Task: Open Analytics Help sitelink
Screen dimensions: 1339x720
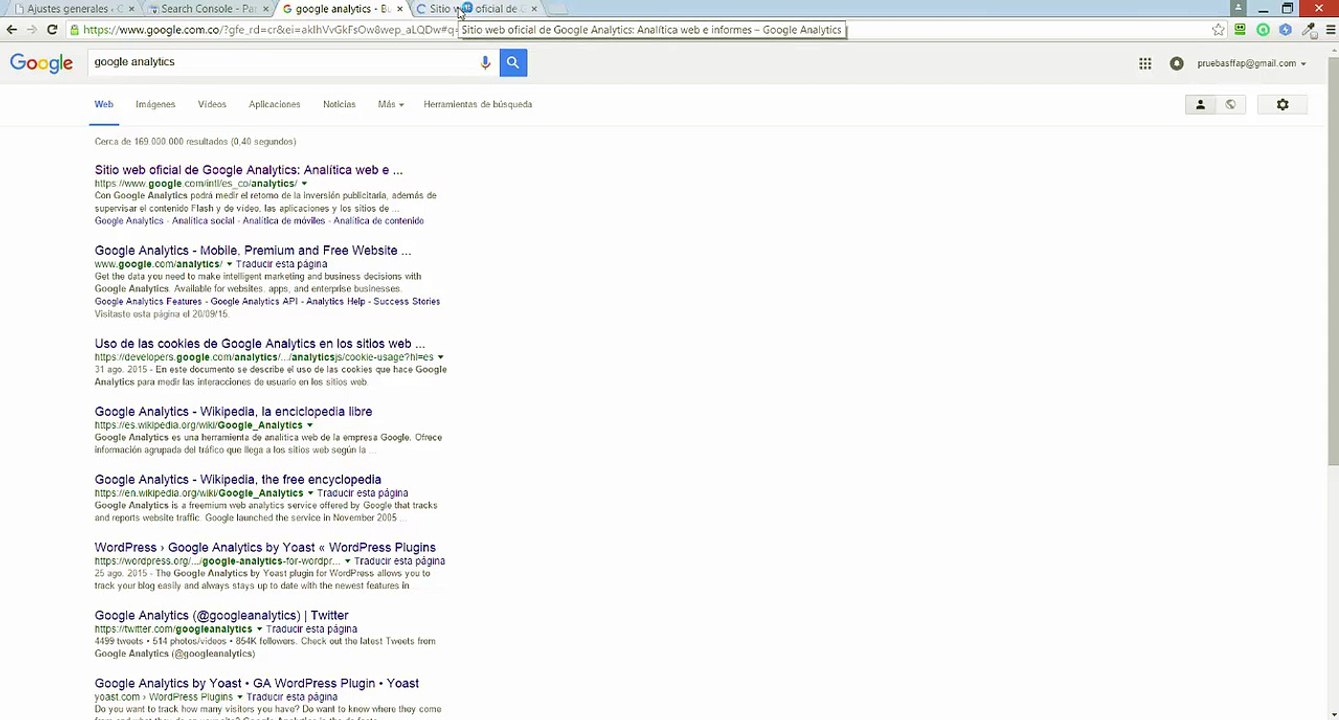Action: [336, 301]
